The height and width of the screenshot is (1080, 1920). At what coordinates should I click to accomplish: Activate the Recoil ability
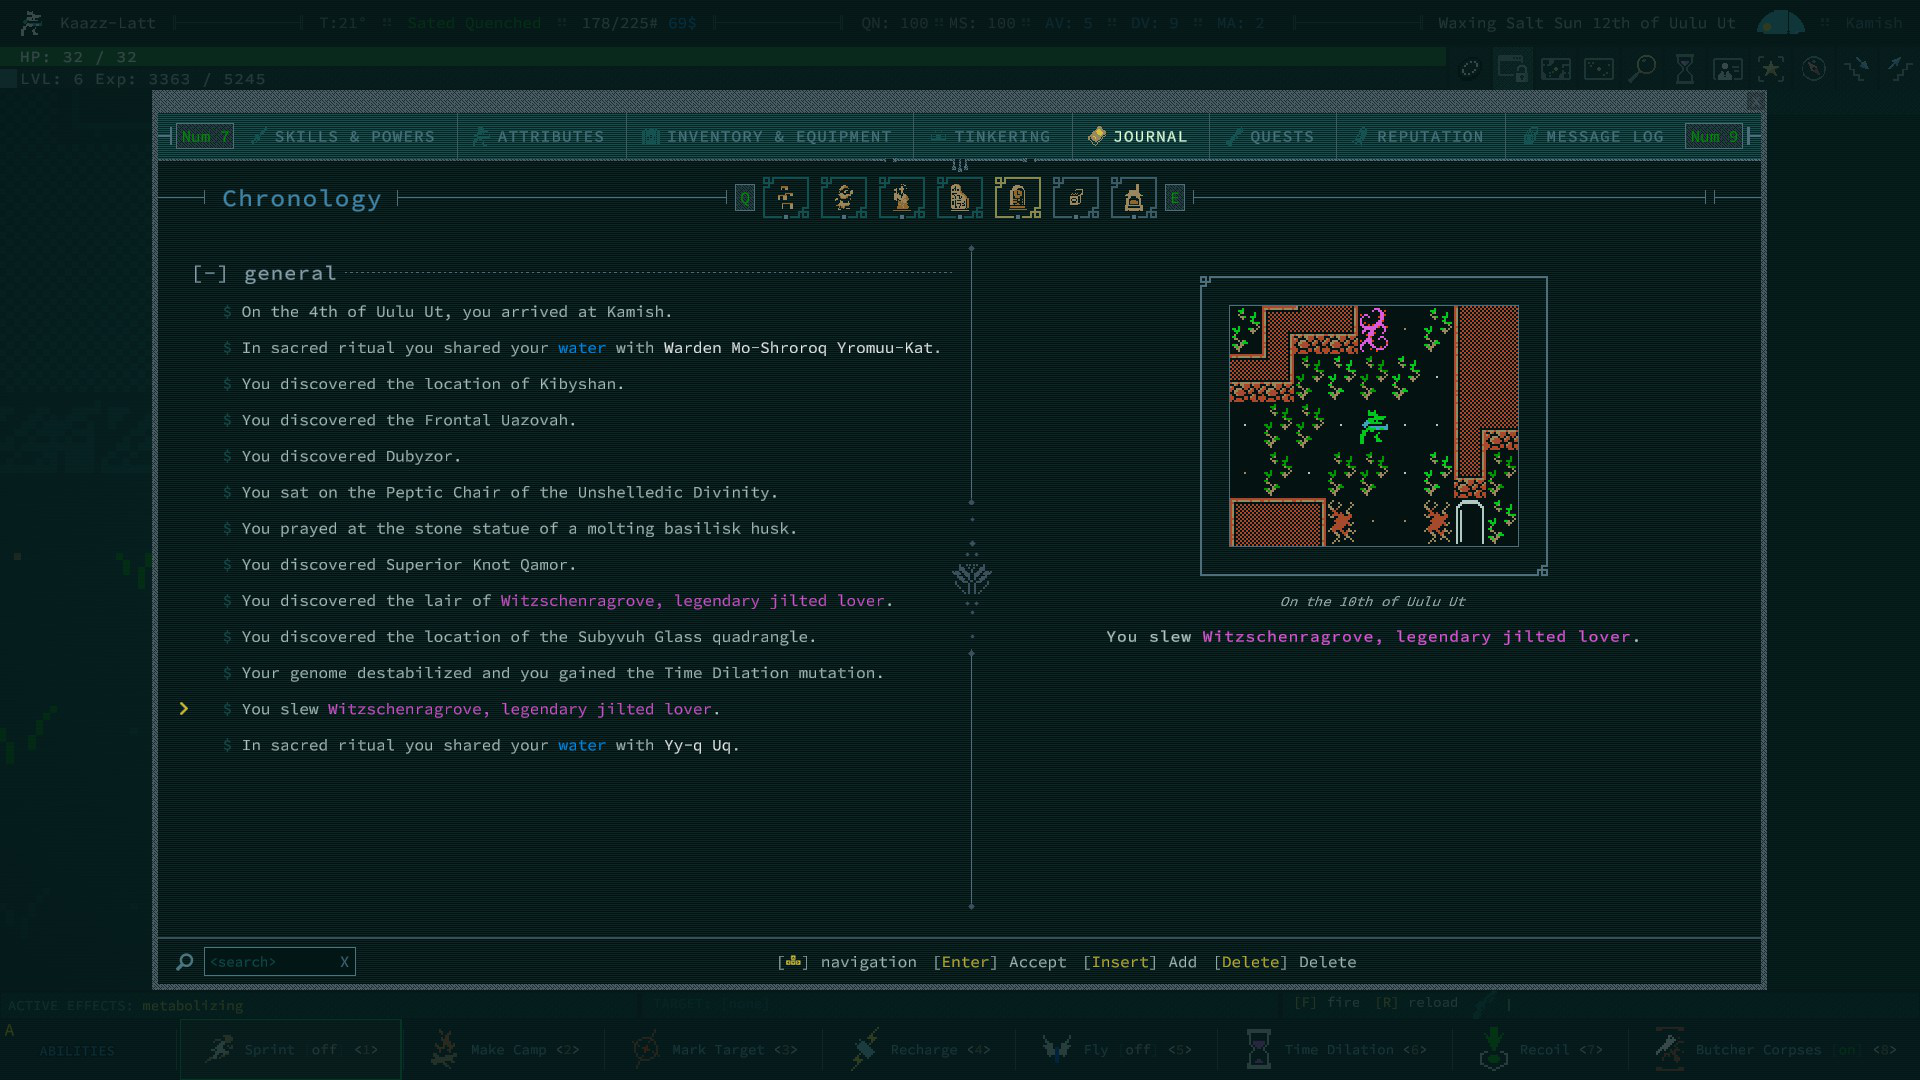1541,1049
